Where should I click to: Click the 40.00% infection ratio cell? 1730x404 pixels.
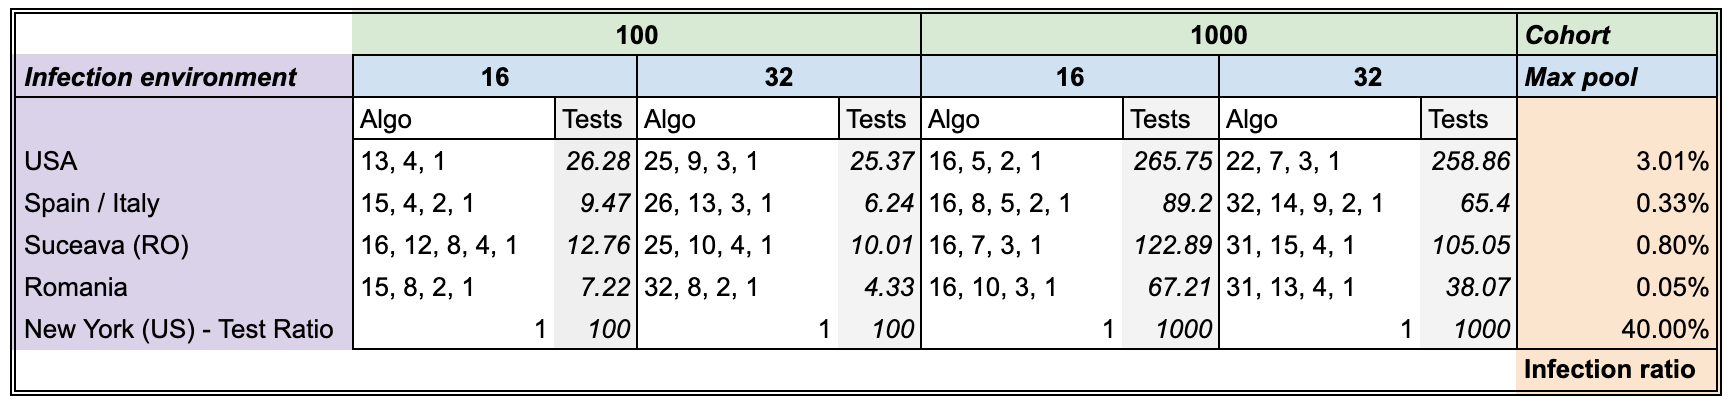(1616, 329)
